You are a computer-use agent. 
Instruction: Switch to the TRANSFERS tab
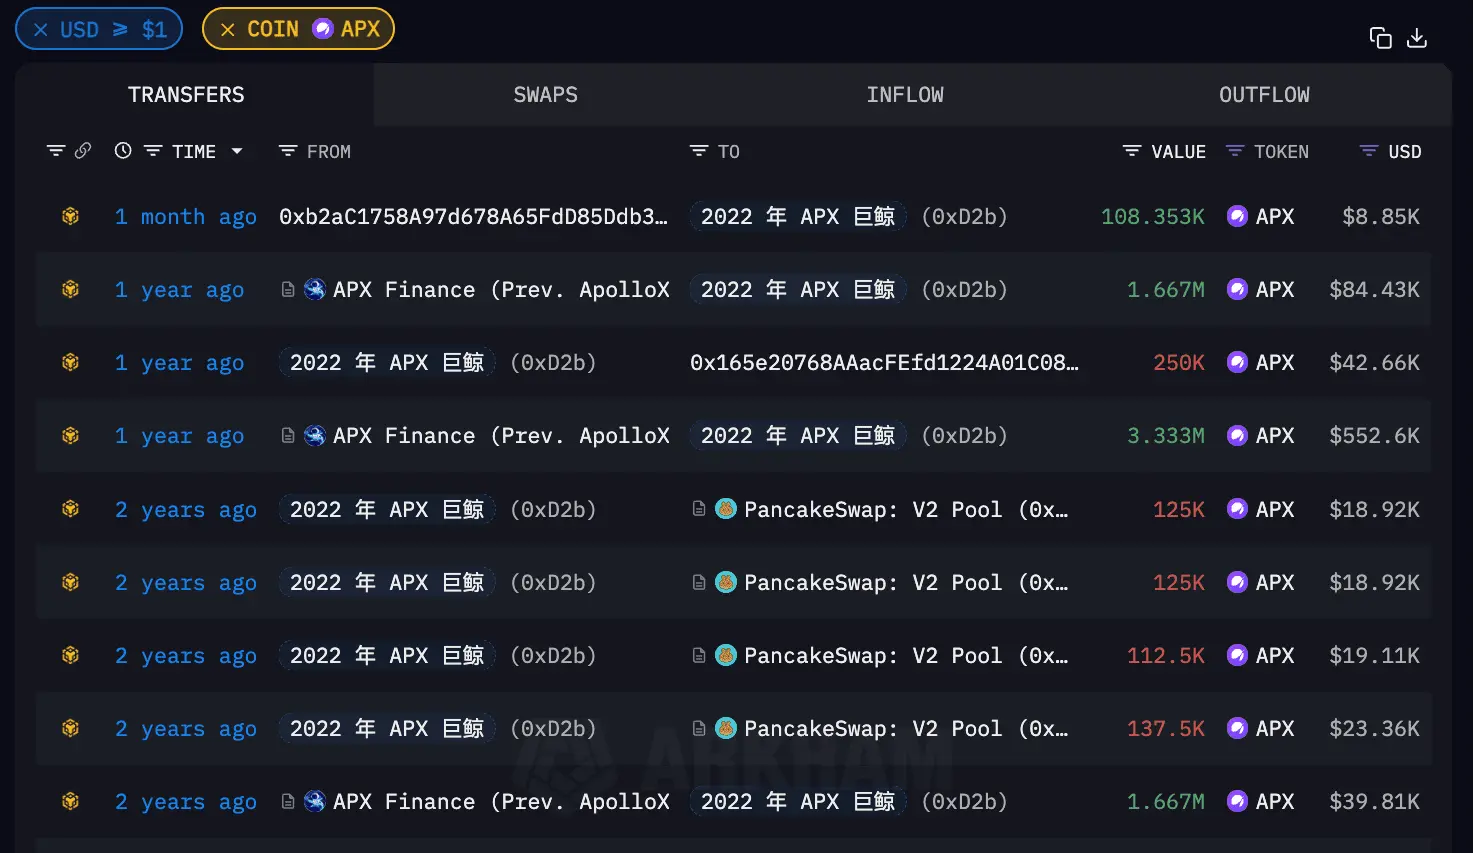186,95
